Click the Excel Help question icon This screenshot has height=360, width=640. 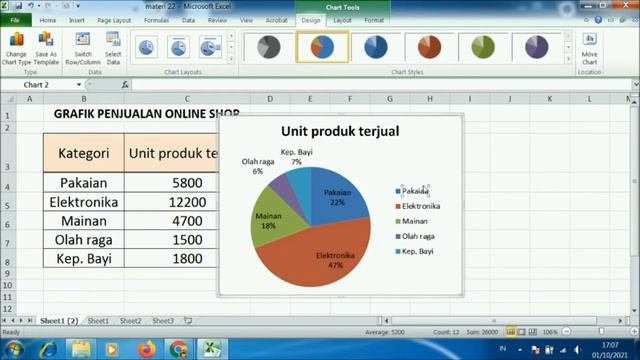[x=598, y=20]
